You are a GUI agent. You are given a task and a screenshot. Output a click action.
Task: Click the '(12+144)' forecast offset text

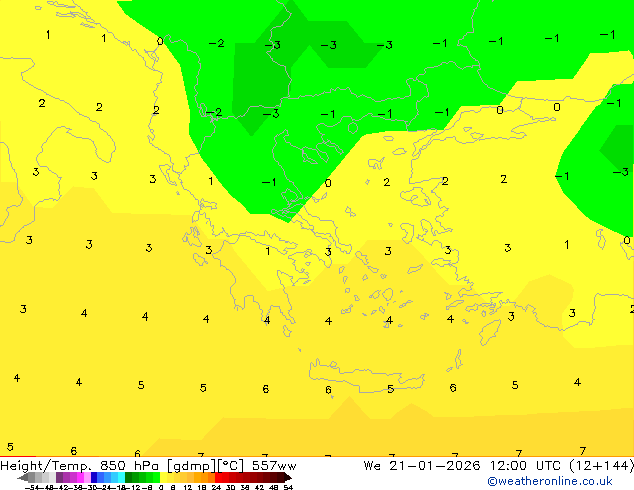point(601,466)
